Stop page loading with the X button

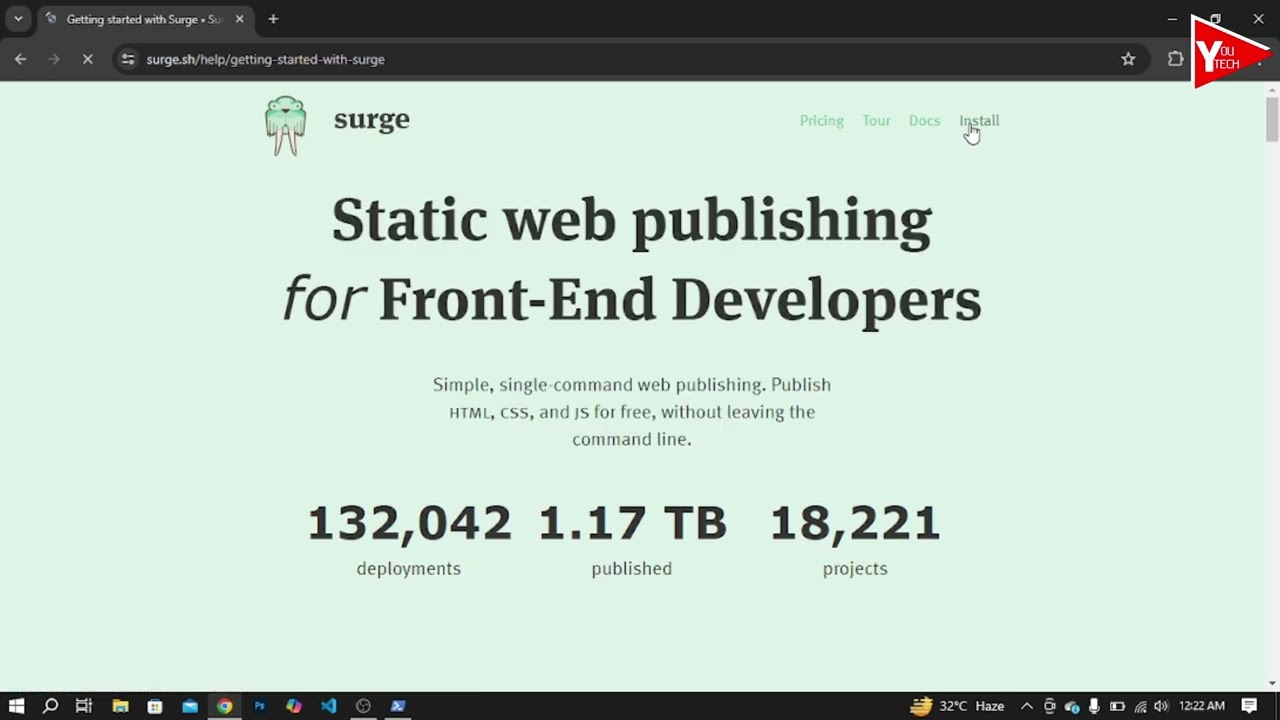click(87, 59)
